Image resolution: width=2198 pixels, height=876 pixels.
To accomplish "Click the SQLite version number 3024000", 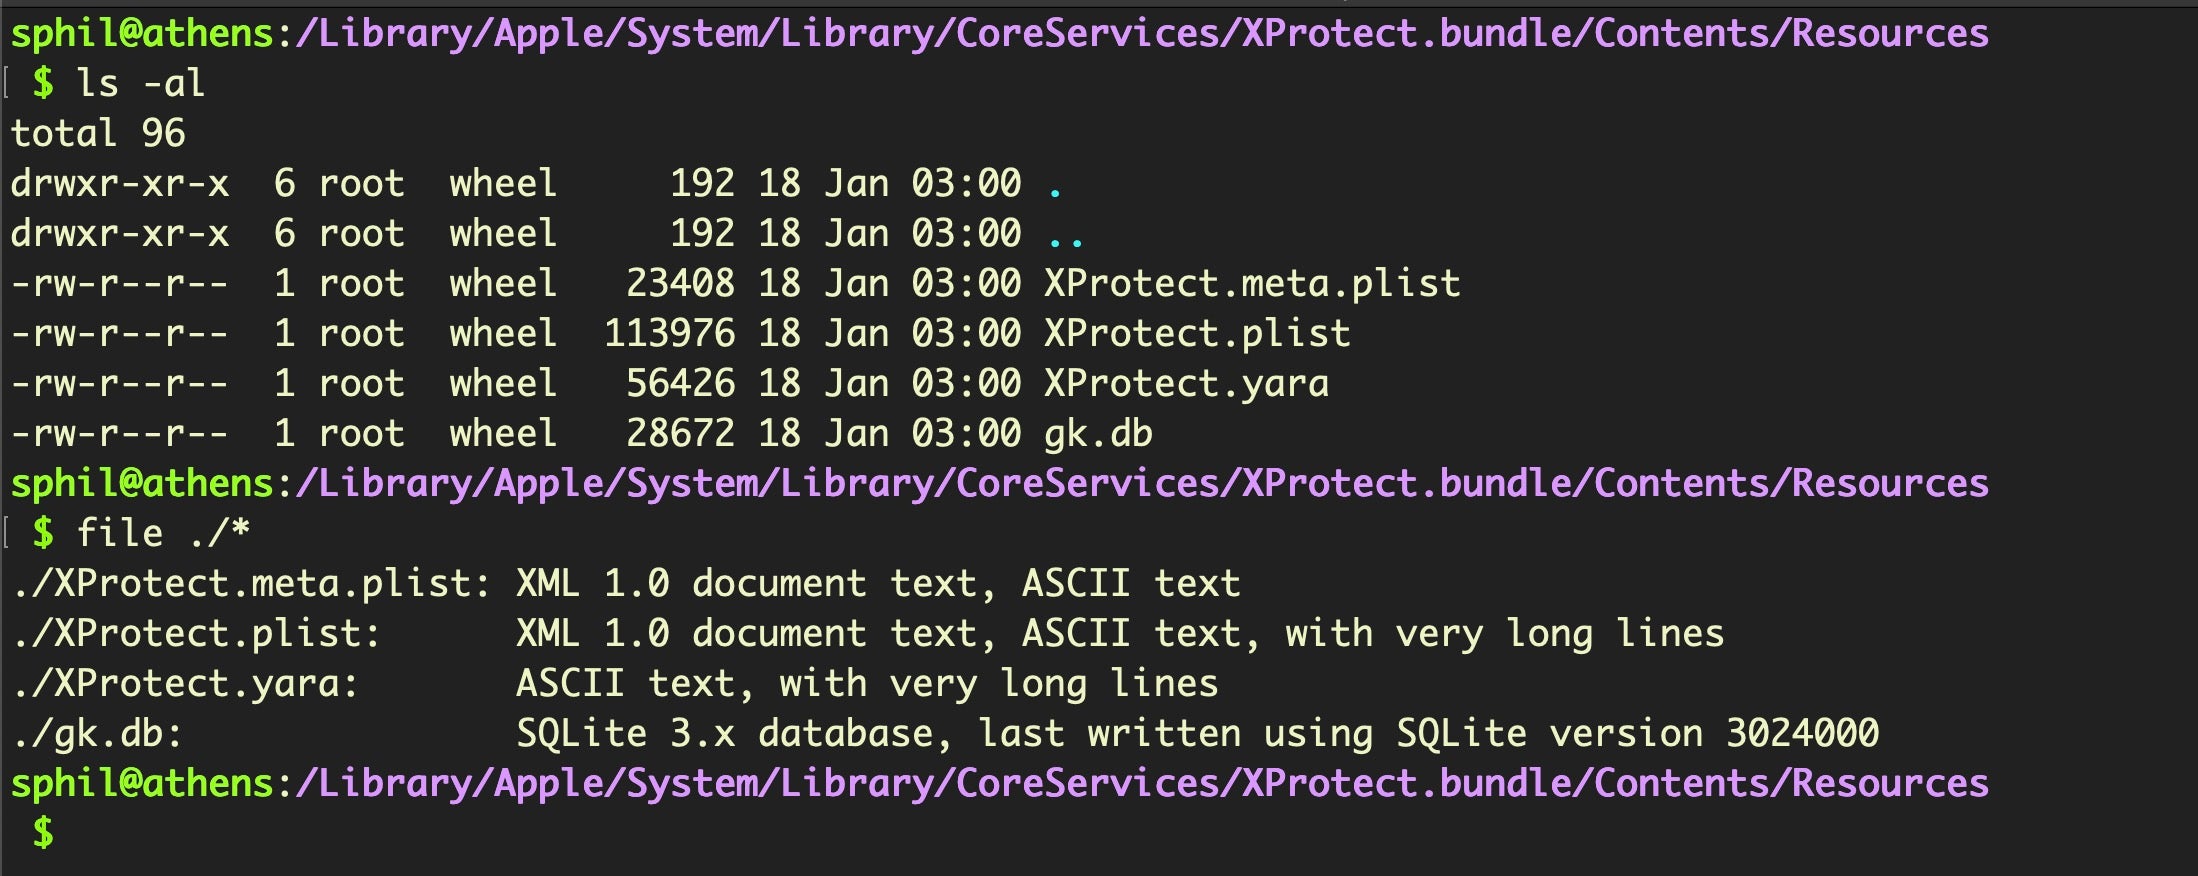I will pos(1802,733).
